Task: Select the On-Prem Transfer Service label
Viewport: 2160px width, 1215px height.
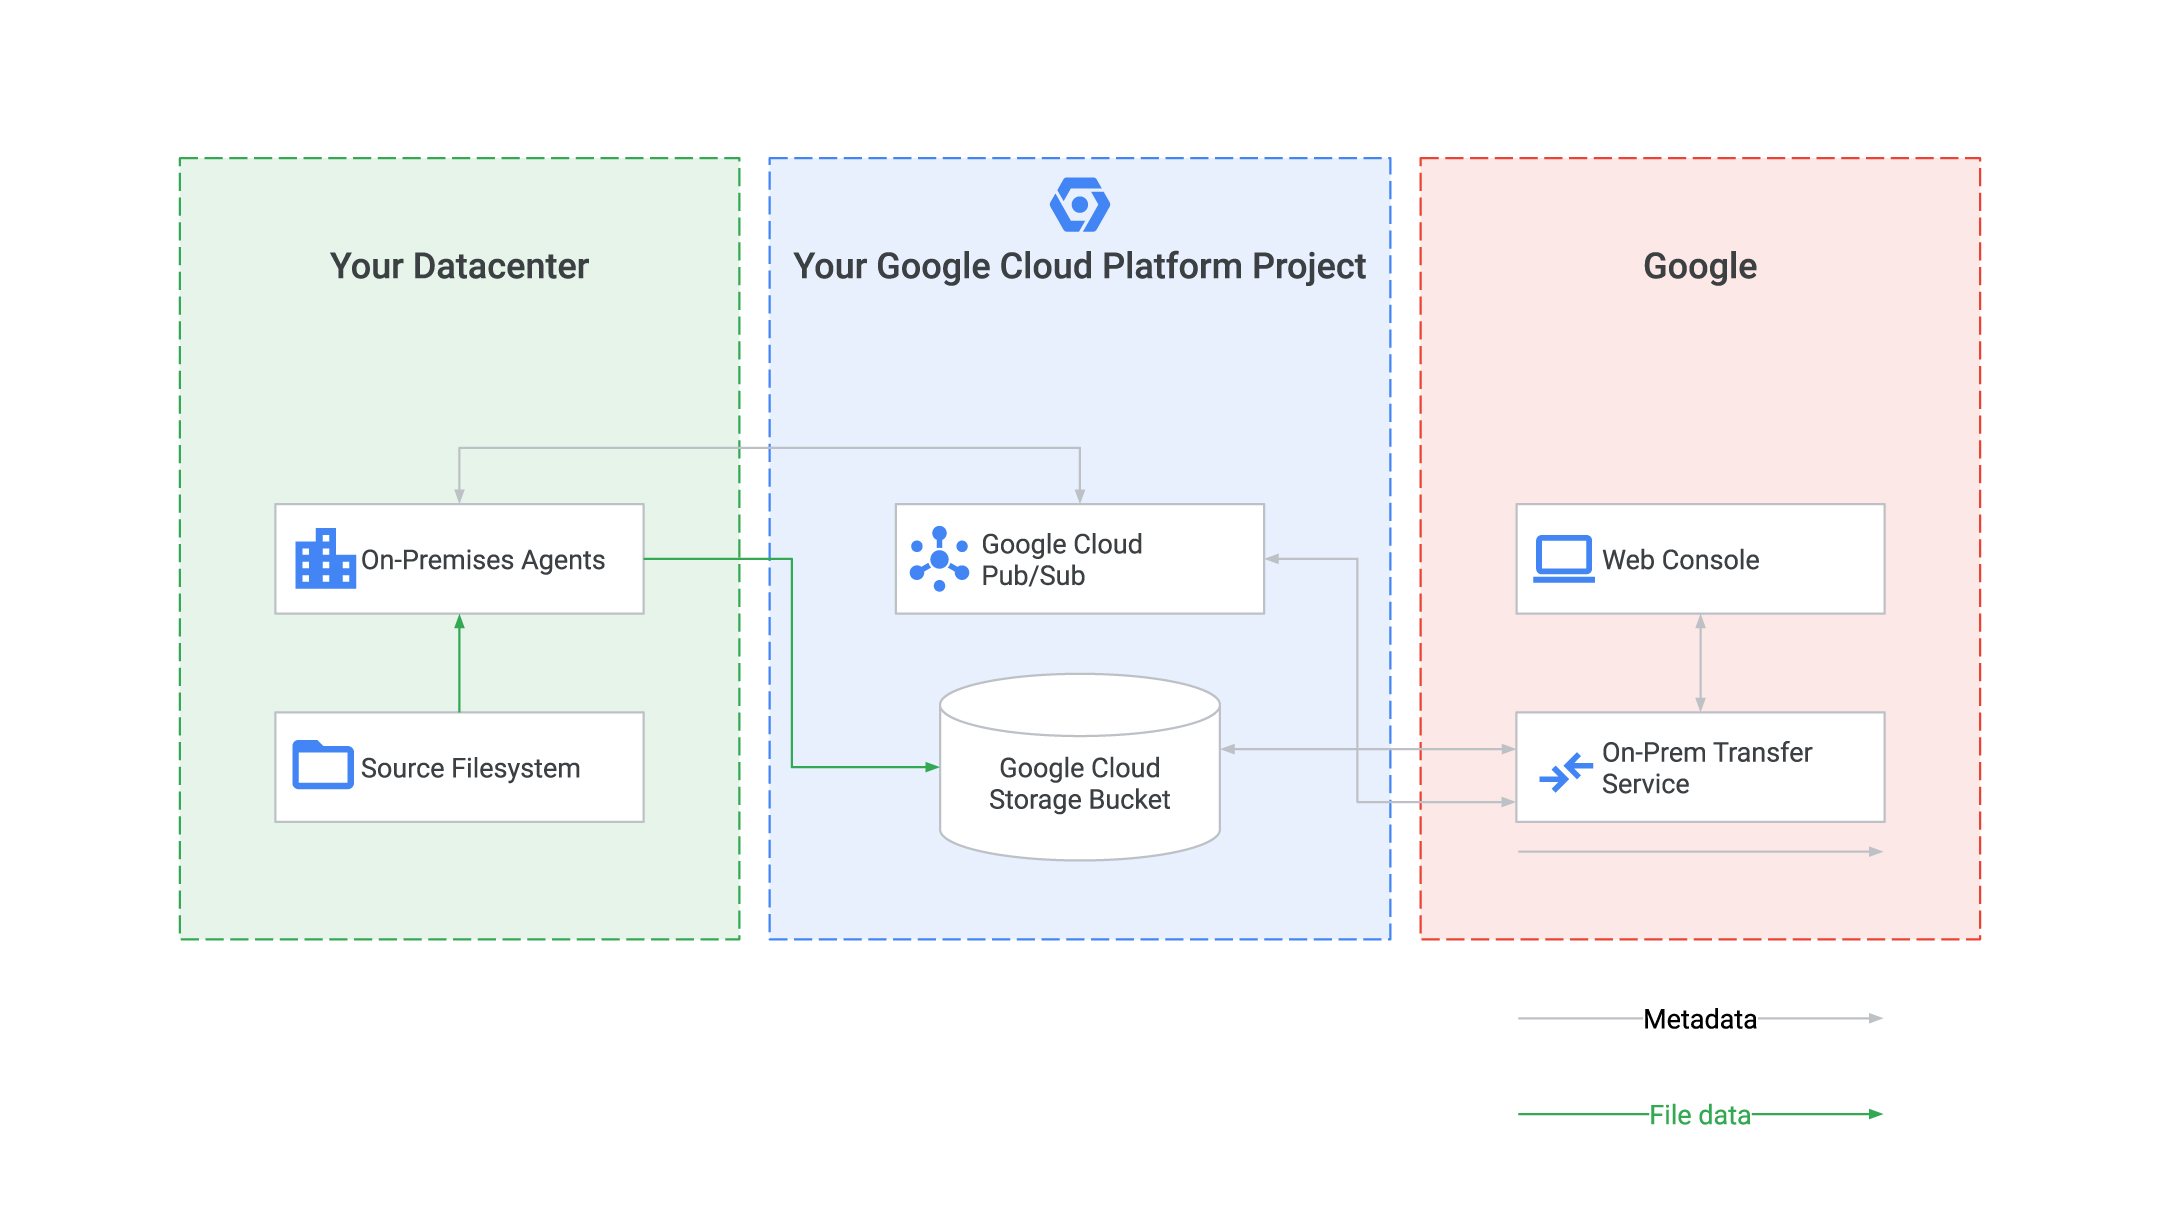Action: point(1706,768)
